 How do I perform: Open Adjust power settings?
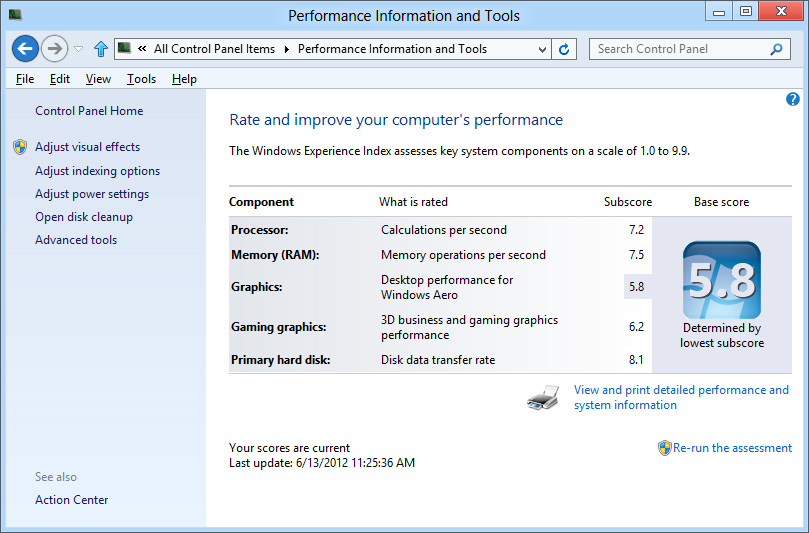(x=92, y=194)
